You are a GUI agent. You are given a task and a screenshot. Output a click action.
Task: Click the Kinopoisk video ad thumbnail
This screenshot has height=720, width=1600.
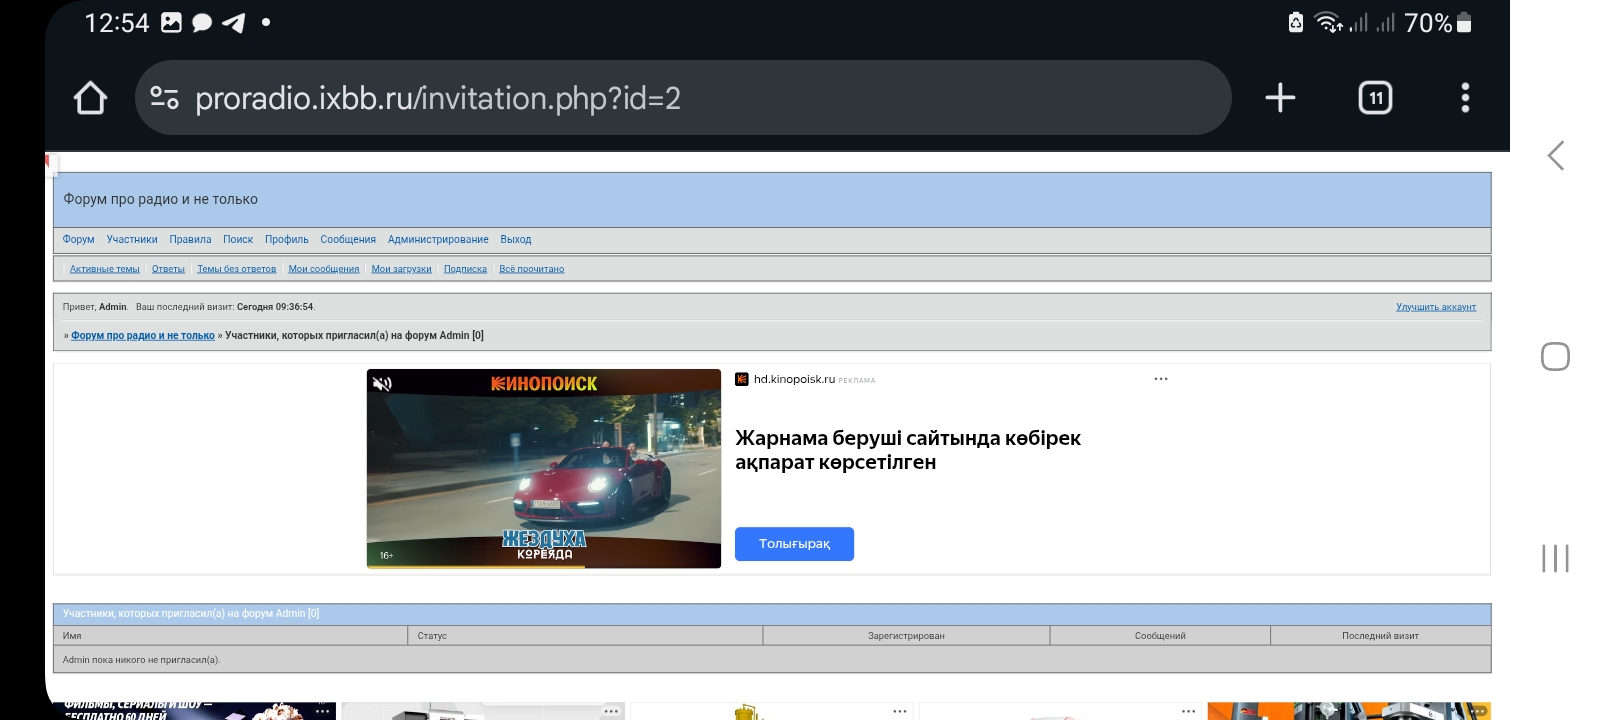pos(543,470)
